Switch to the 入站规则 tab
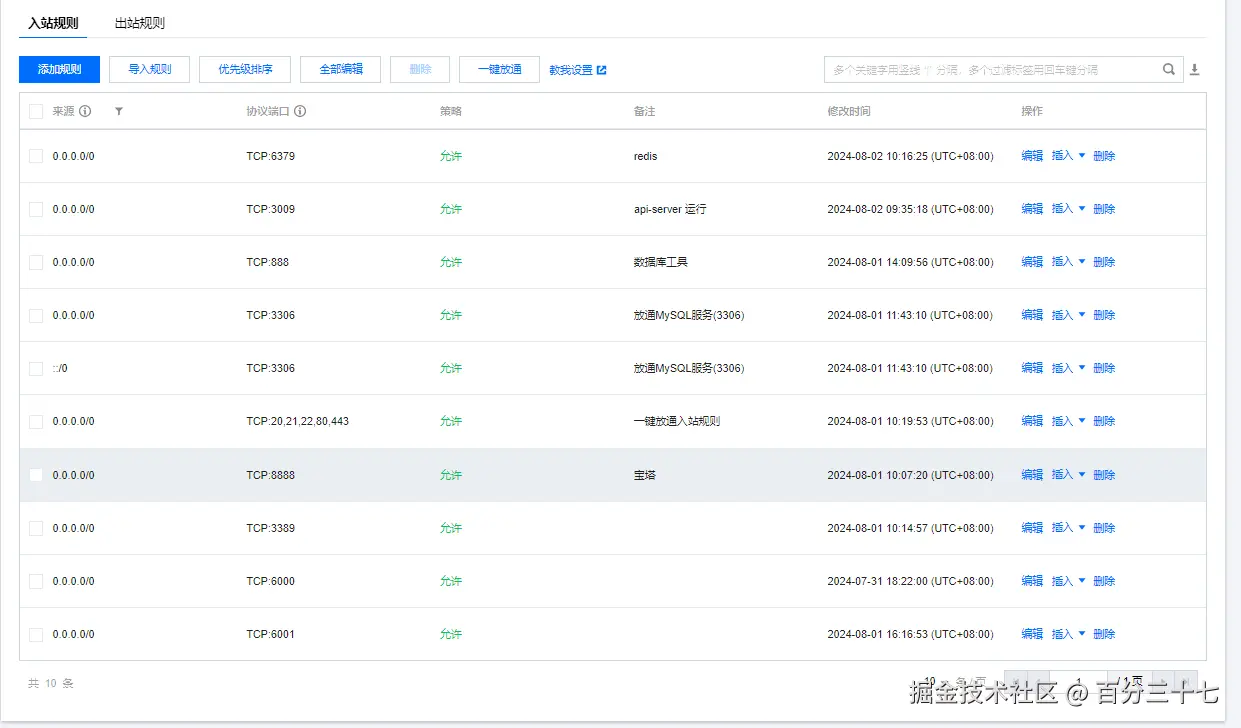The width and height of the screenshot is (1241, 728). point(53,23)
